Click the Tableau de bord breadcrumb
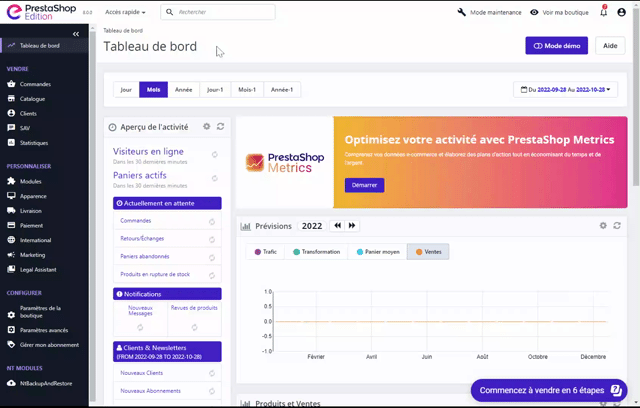 (x=123, y=31)
